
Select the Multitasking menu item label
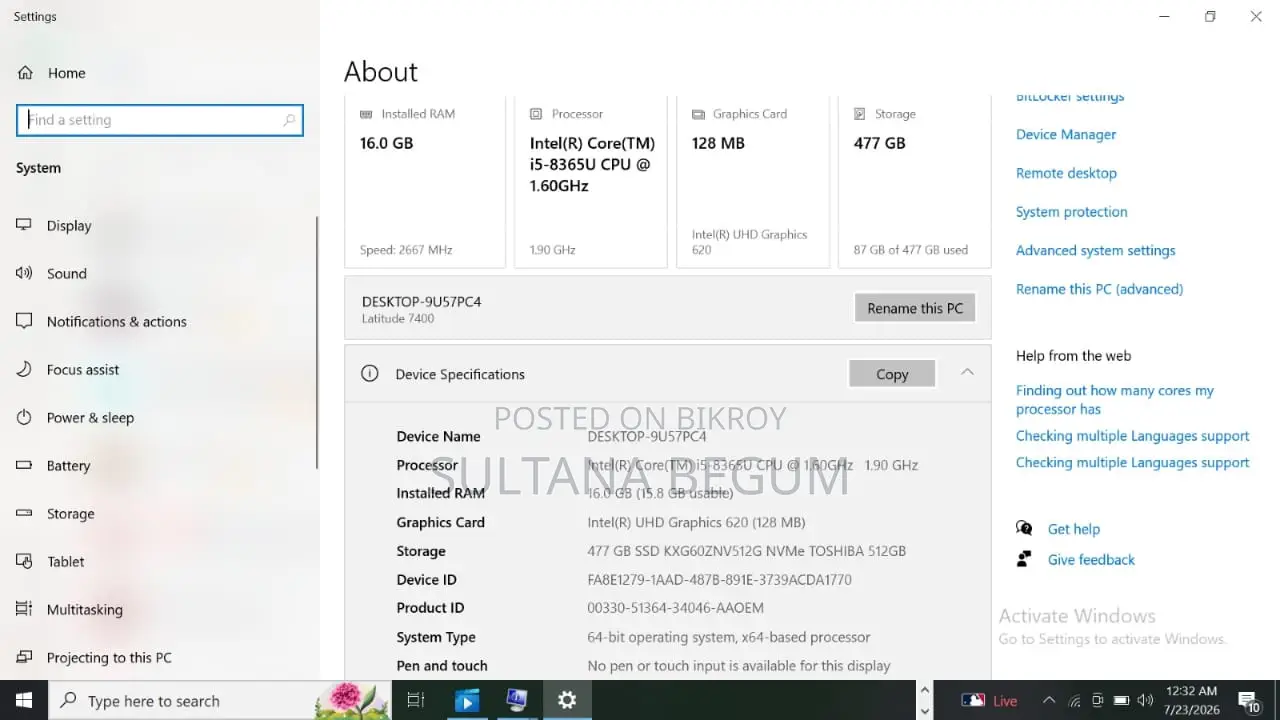click(85, 610)
